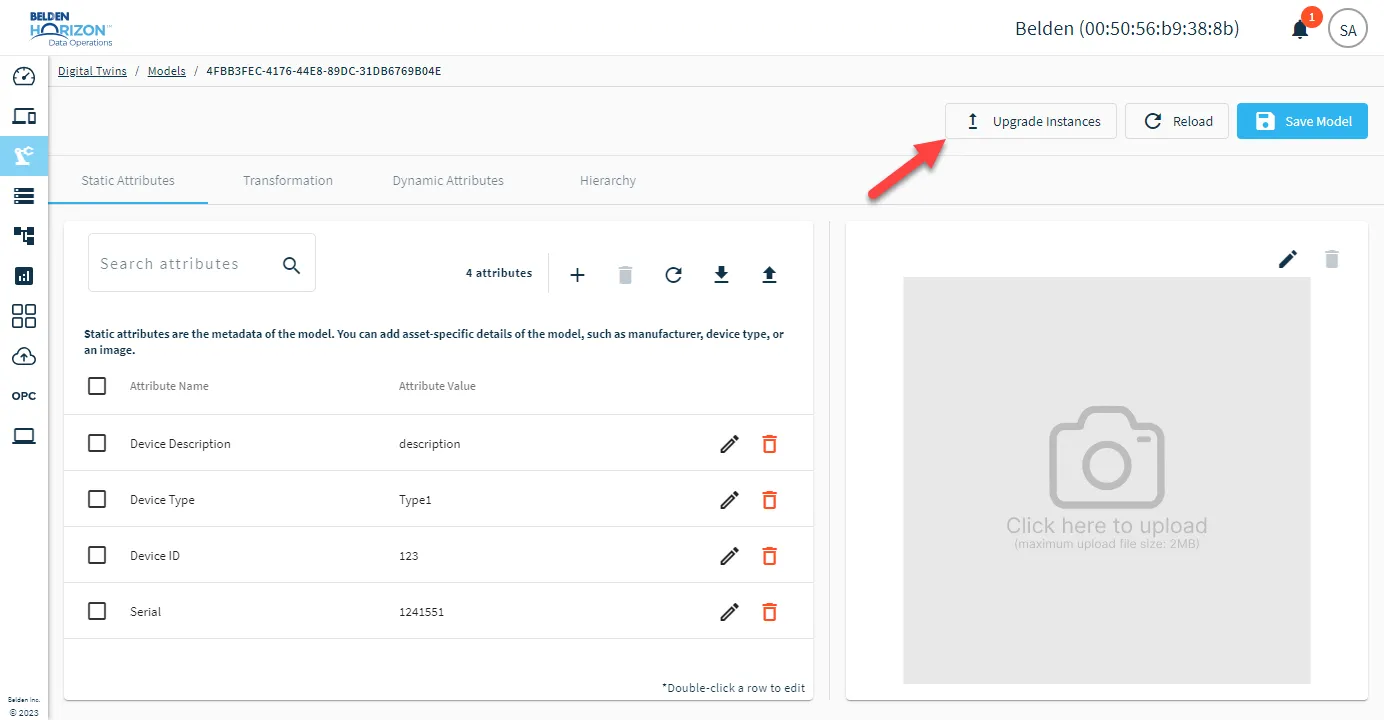The height and width of the screenshot is (720, 1384).
Task: Switch to the Transformation tab
Action: pos(288,181)
